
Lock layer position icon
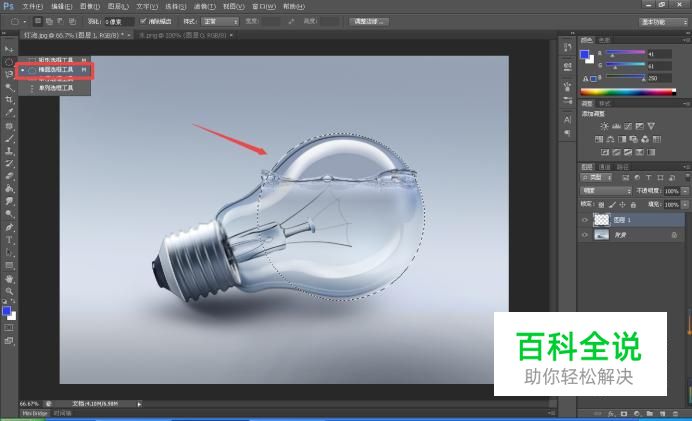coord(622,205)
